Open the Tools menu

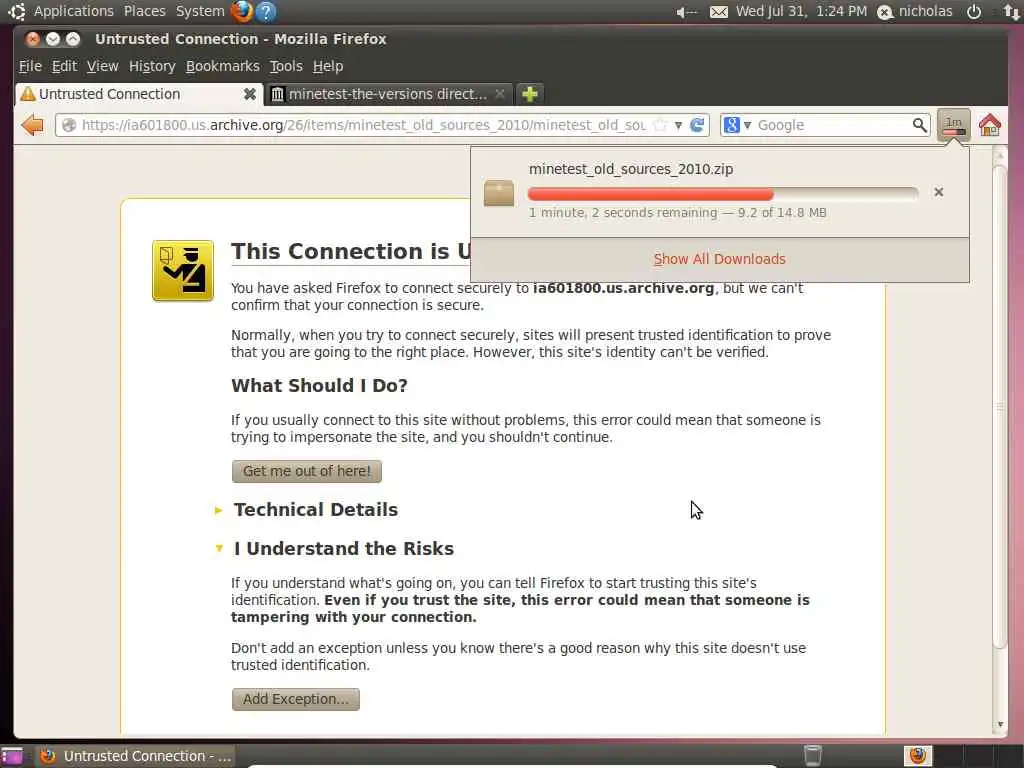coord(286,66)
